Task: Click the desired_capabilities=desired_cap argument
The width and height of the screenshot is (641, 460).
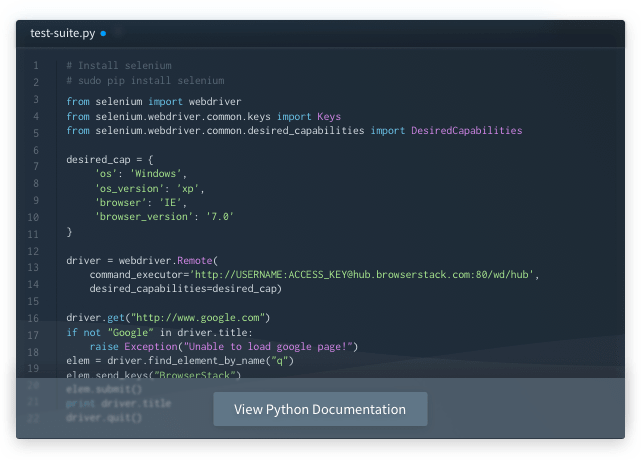Action: click(x=185, y=289)
